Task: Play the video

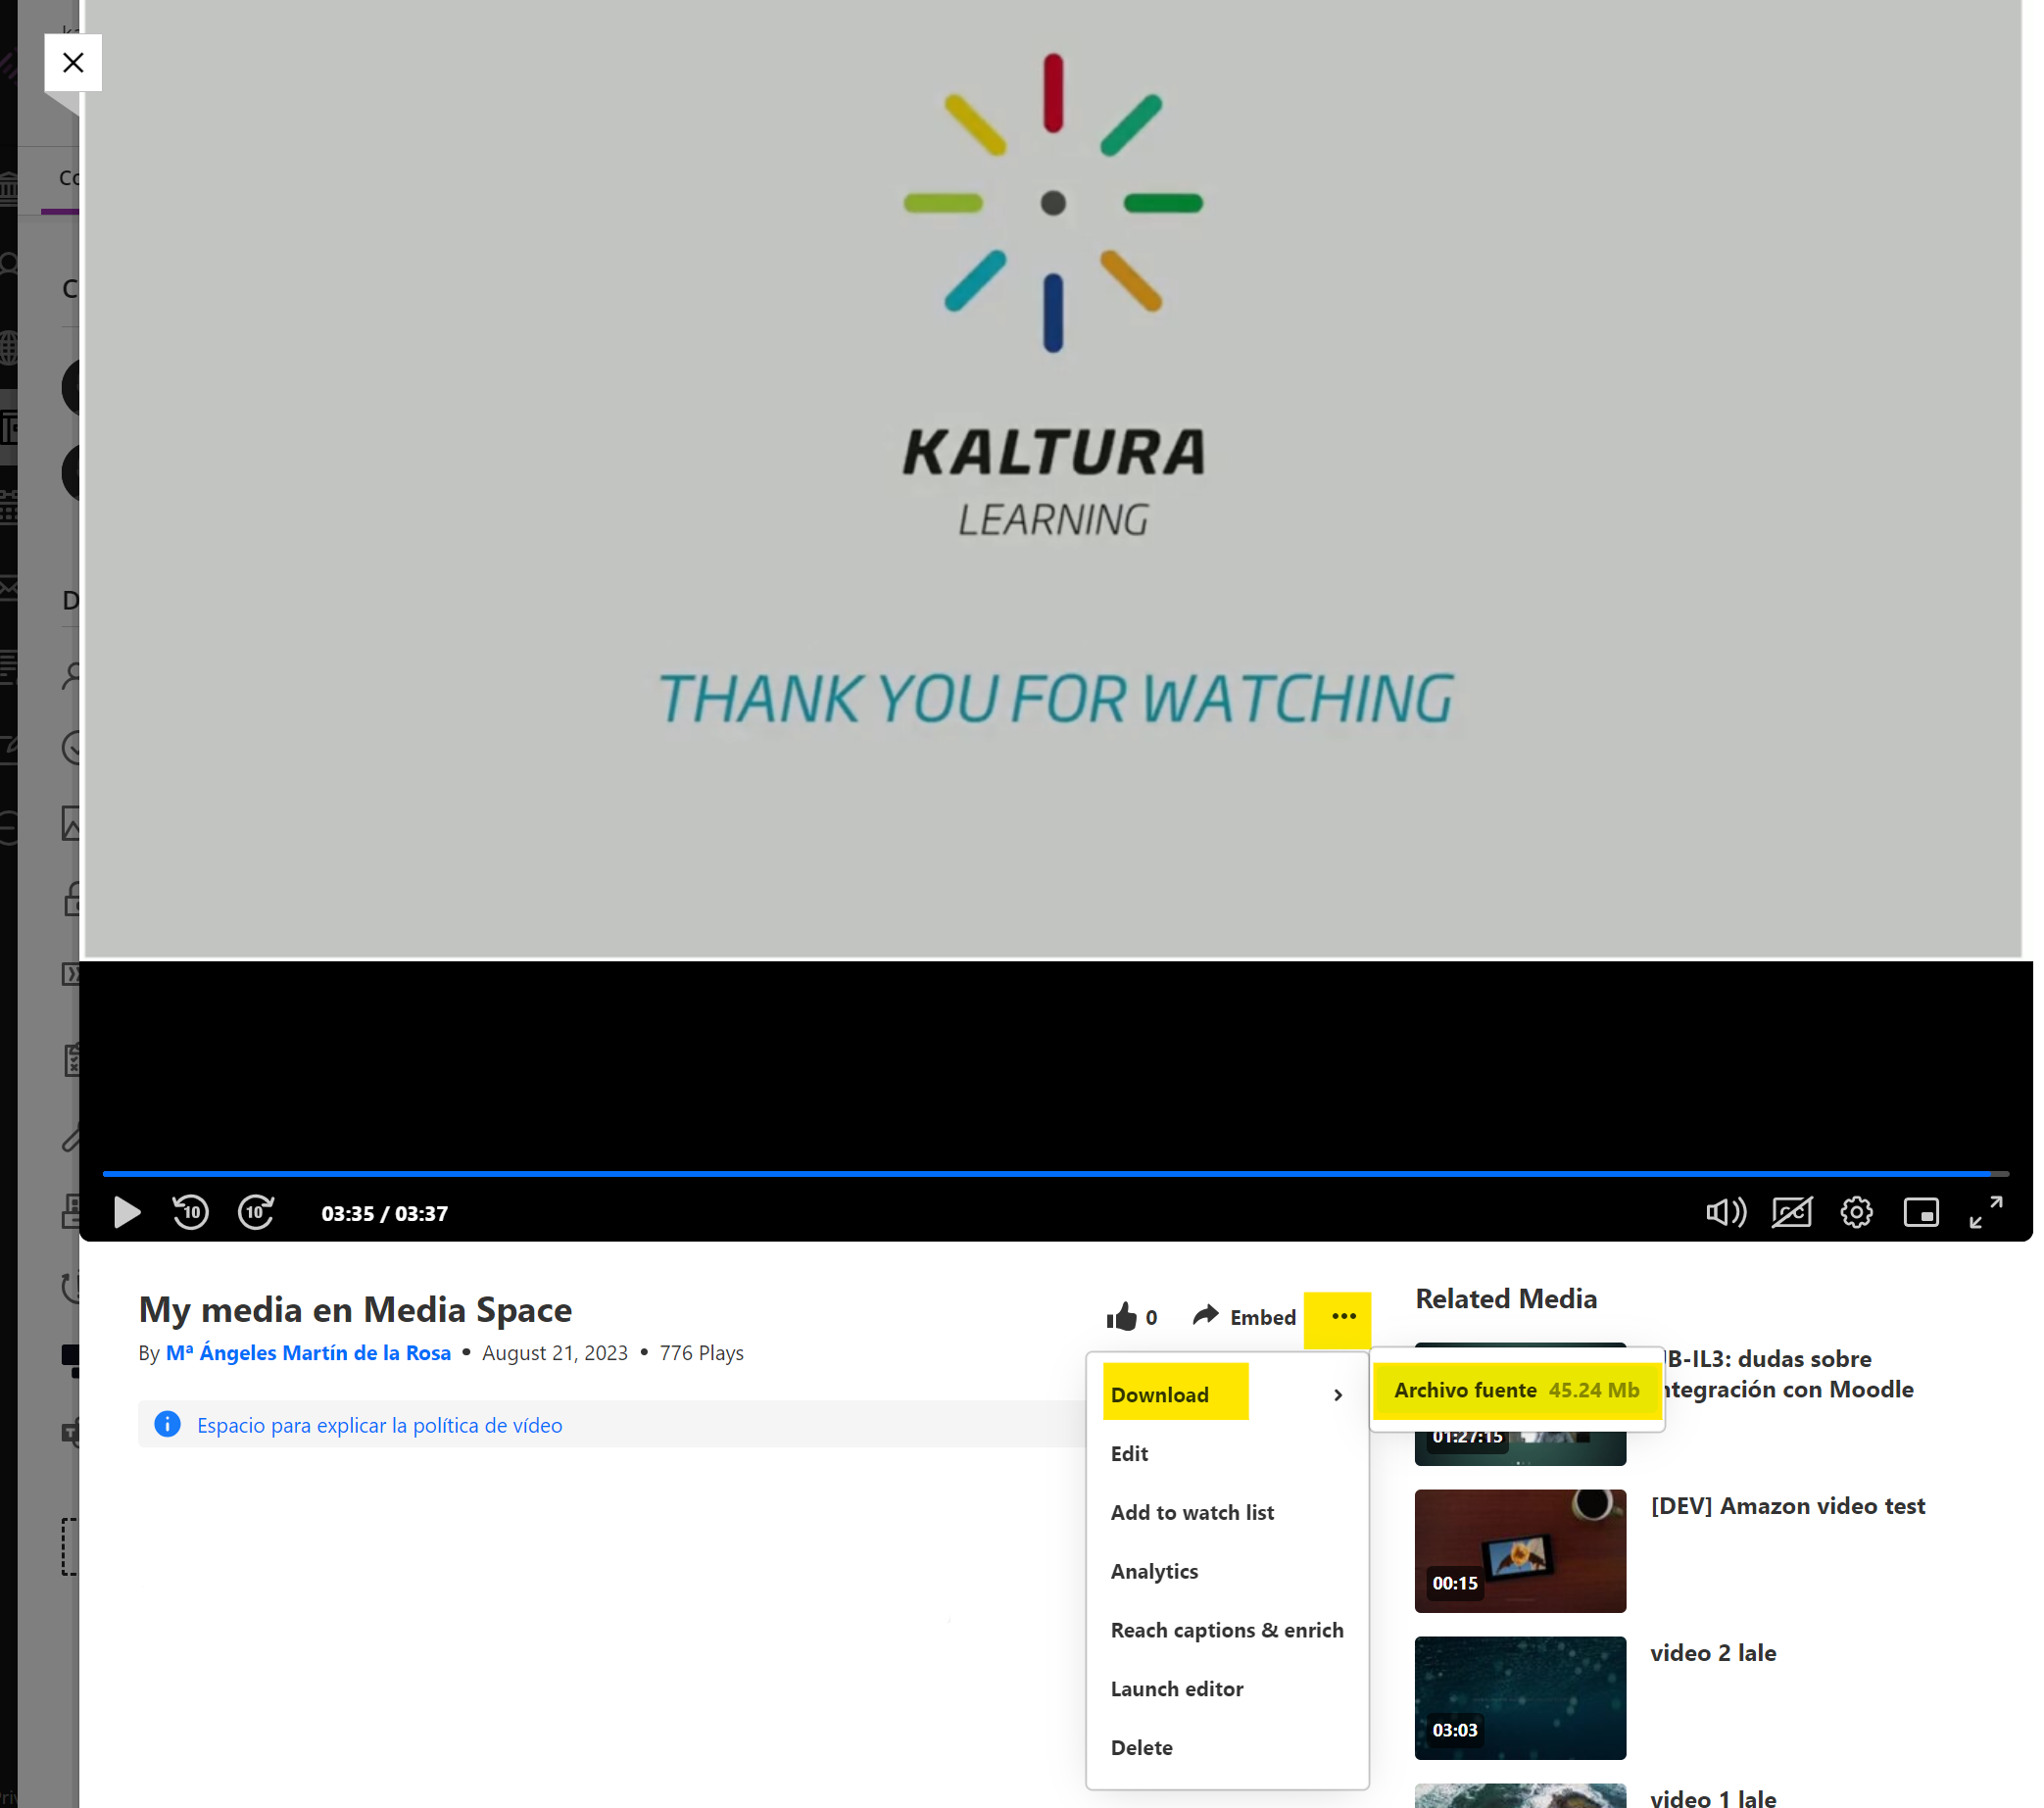Action: [x=127, y=1212]
